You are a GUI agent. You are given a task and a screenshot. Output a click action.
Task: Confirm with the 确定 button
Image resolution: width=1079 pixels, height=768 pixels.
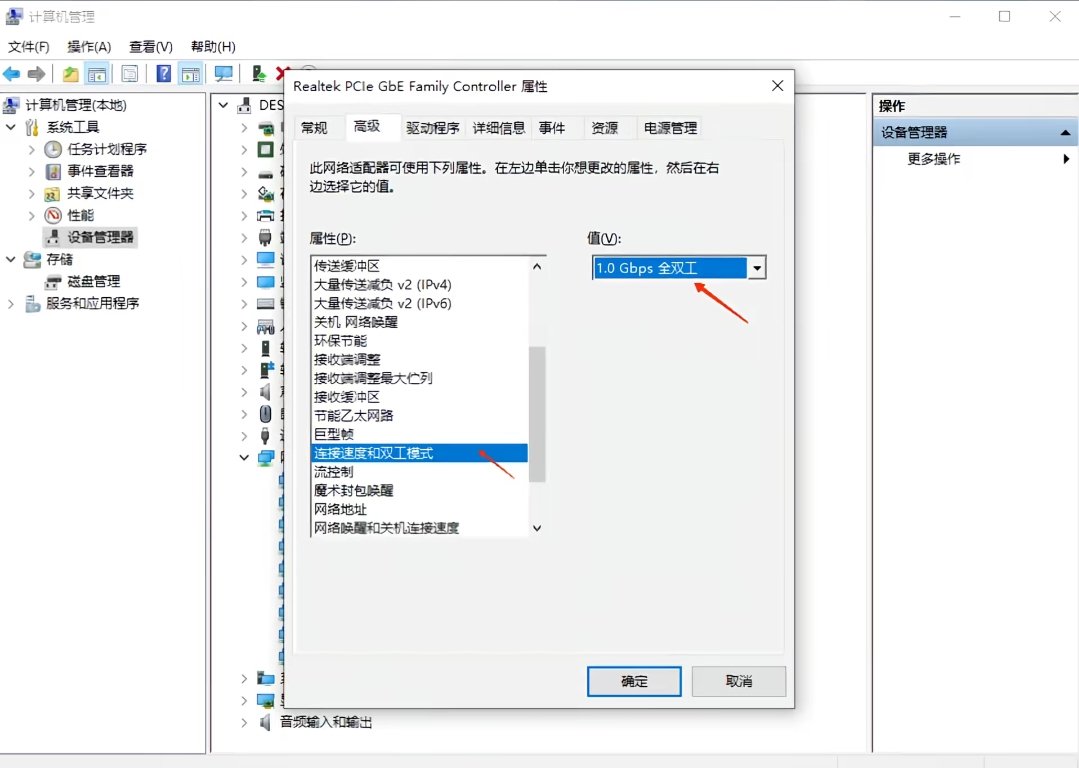click(x=634, y=681)
